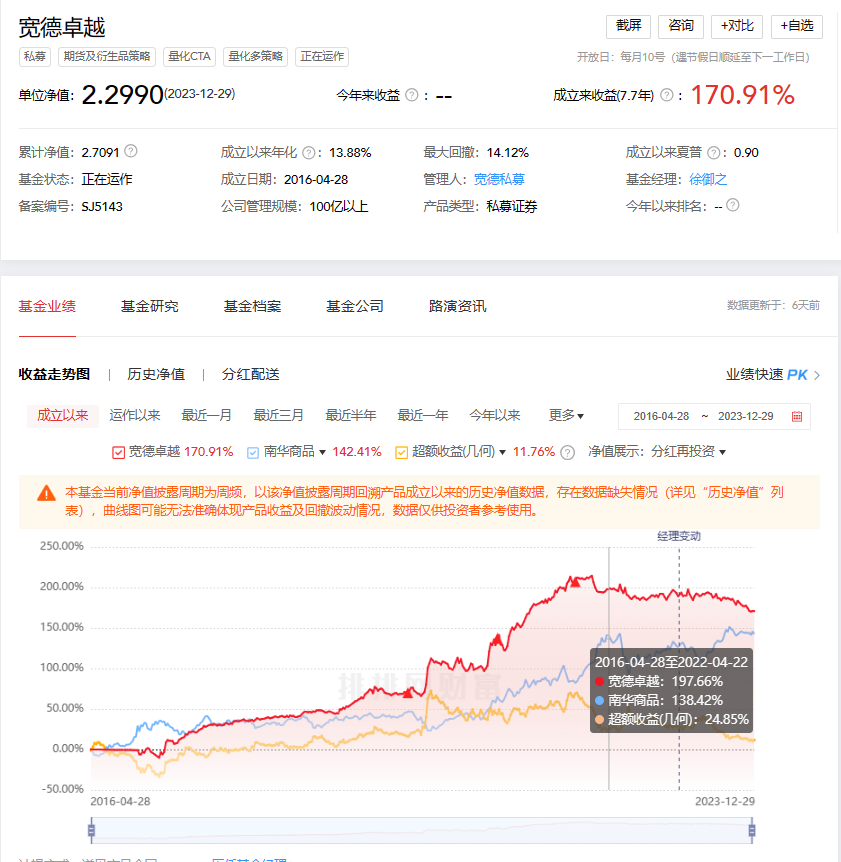
Task: Click the help icon after 超额收益 11.76%
Action: (567, 452)
